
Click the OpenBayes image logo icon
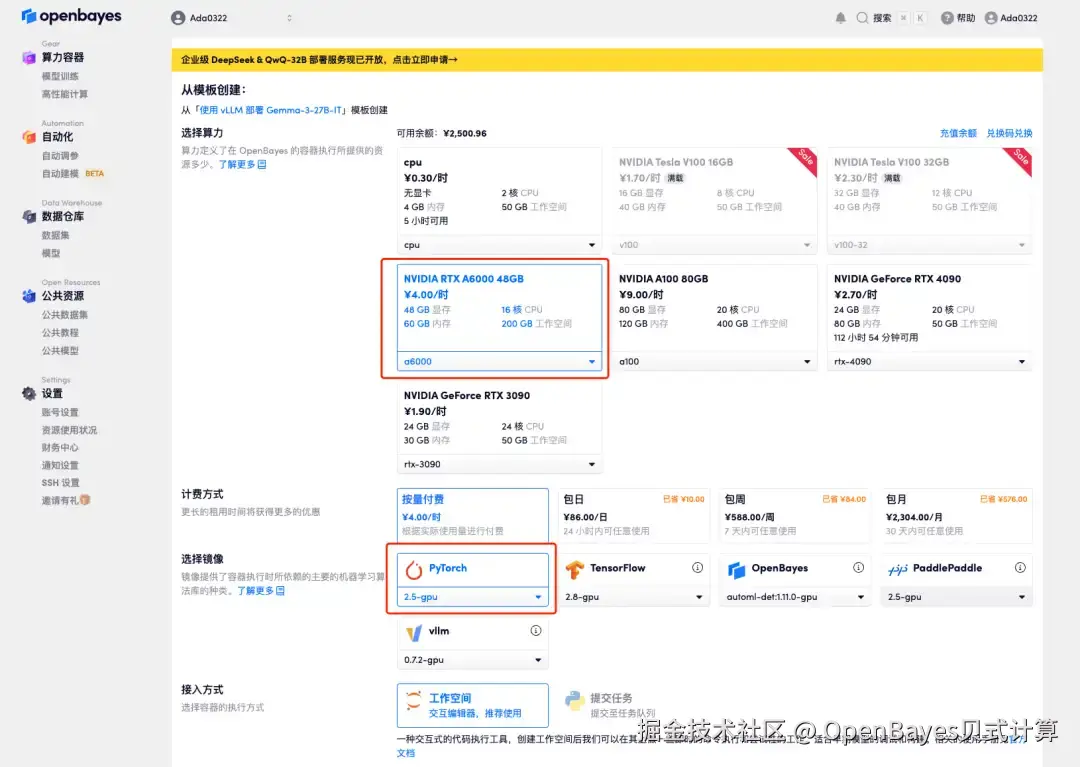pos(736,569)
